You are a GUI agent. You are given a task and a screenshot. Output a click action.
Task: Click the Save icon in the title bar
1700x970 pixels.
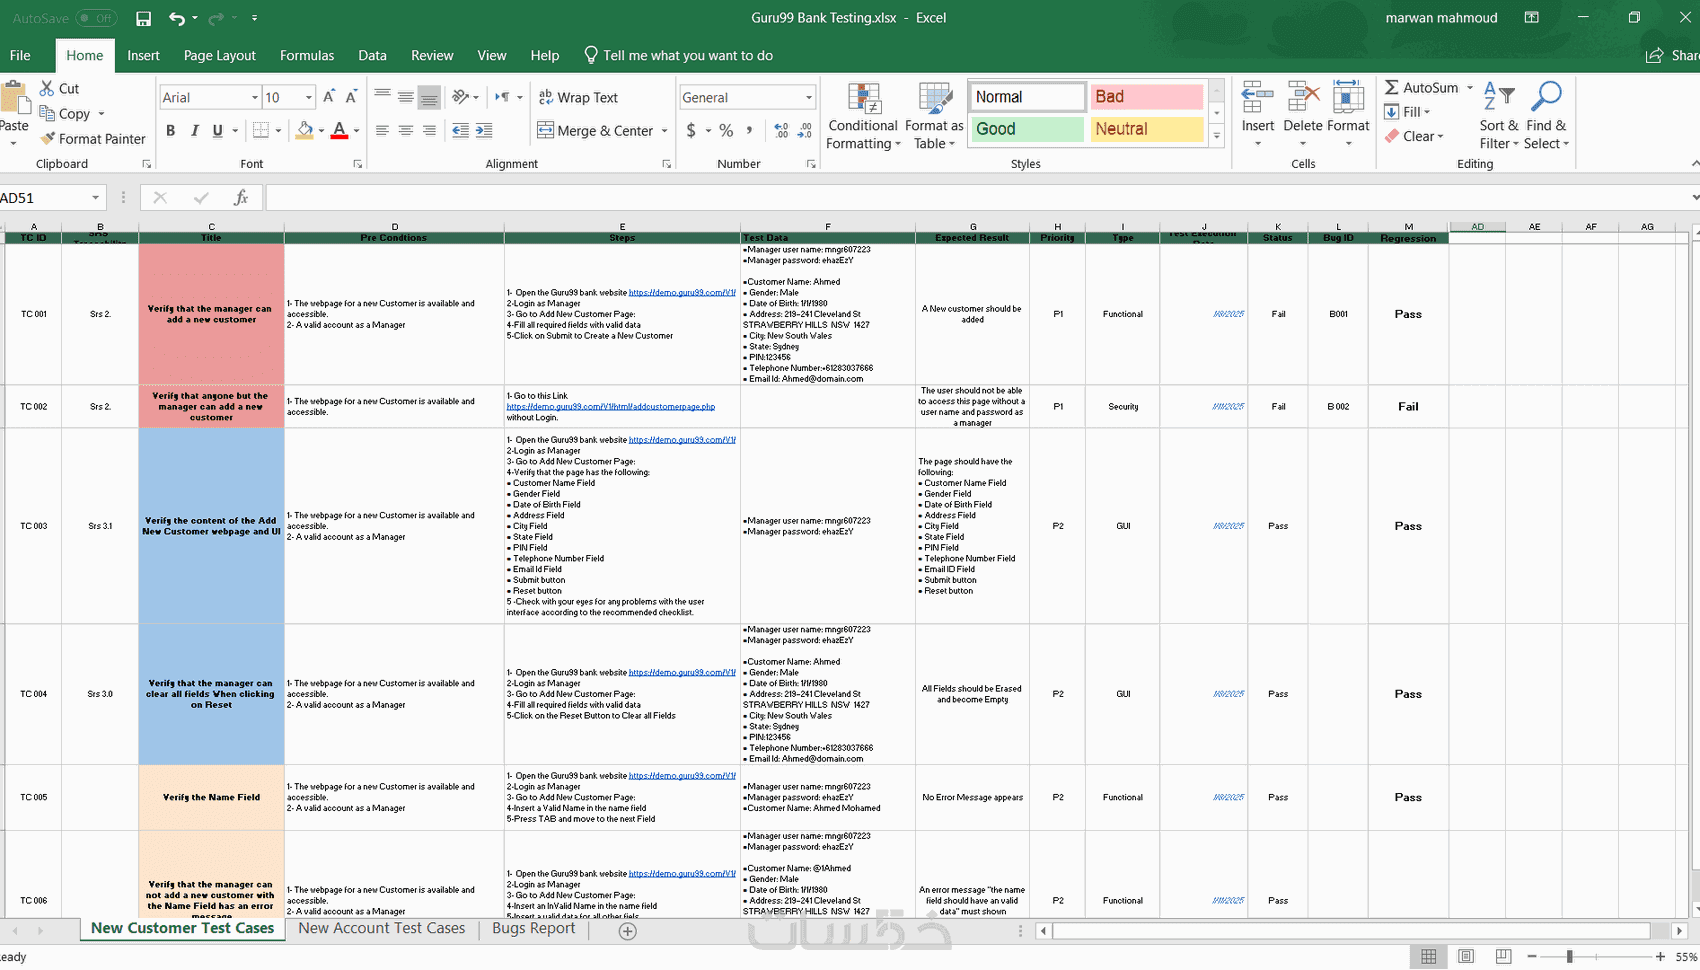(143, 18)
